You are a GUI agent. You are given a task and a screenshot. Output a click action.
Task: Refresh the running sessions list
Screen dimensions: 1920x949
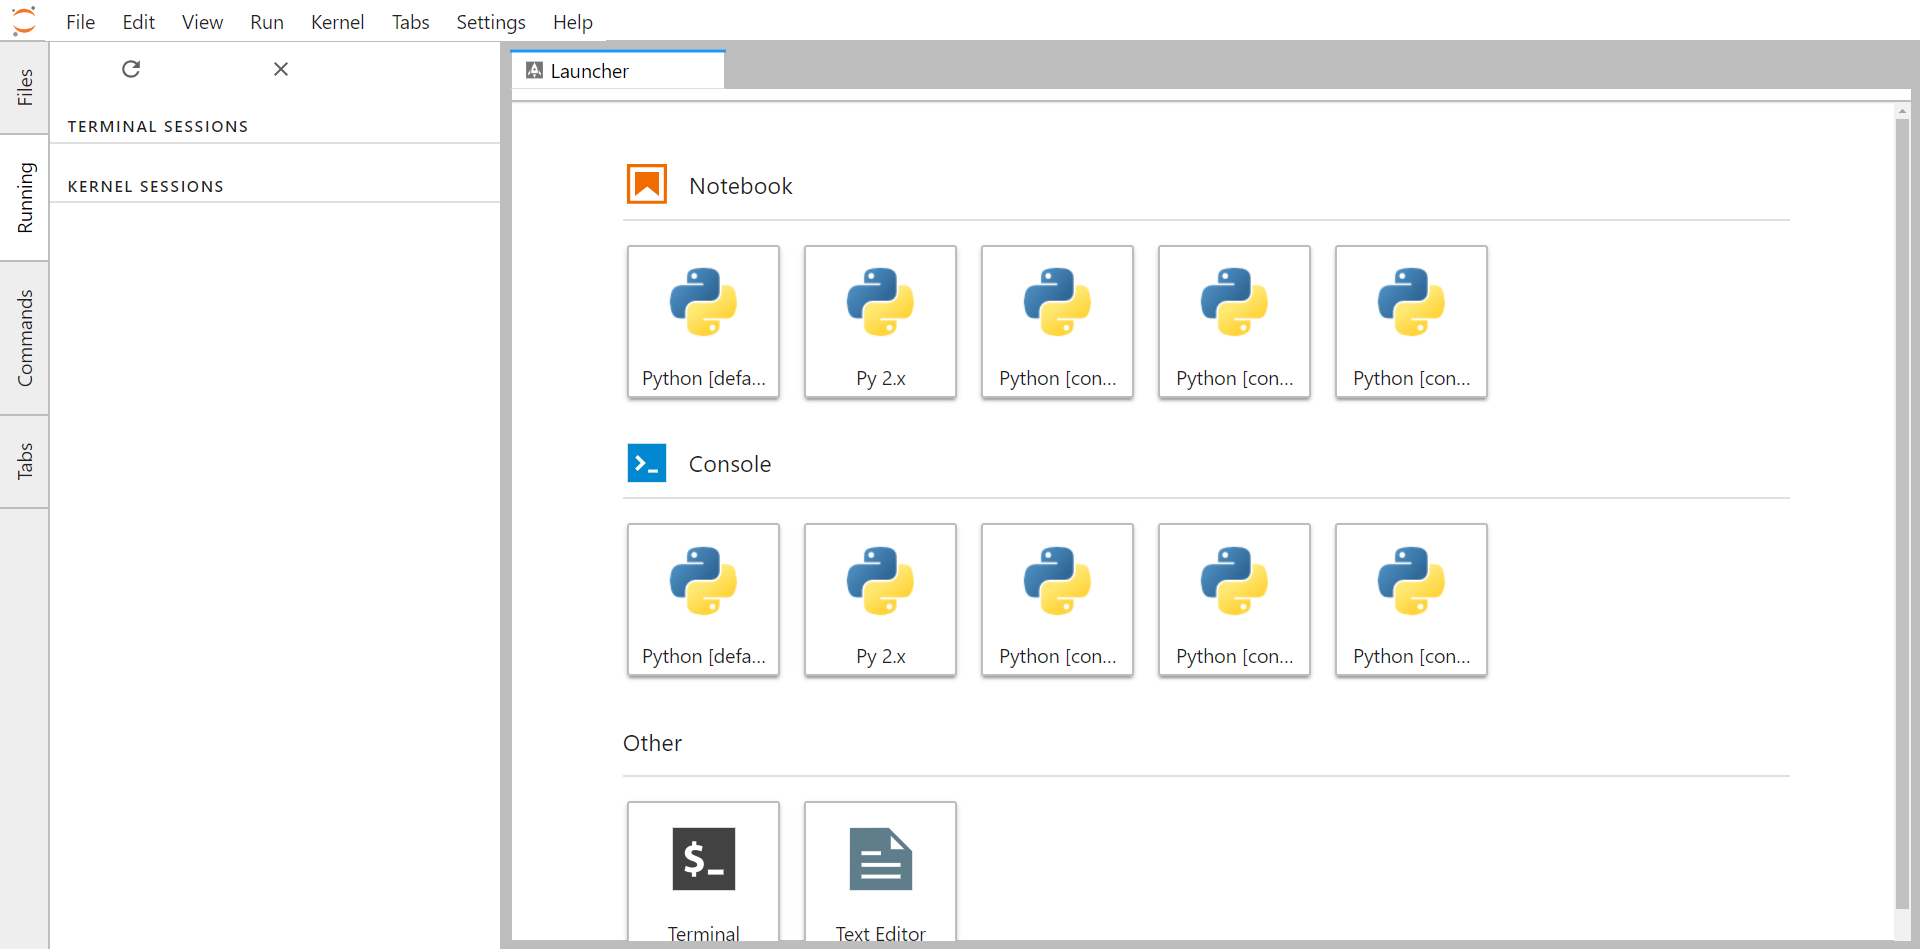point(131,69)
